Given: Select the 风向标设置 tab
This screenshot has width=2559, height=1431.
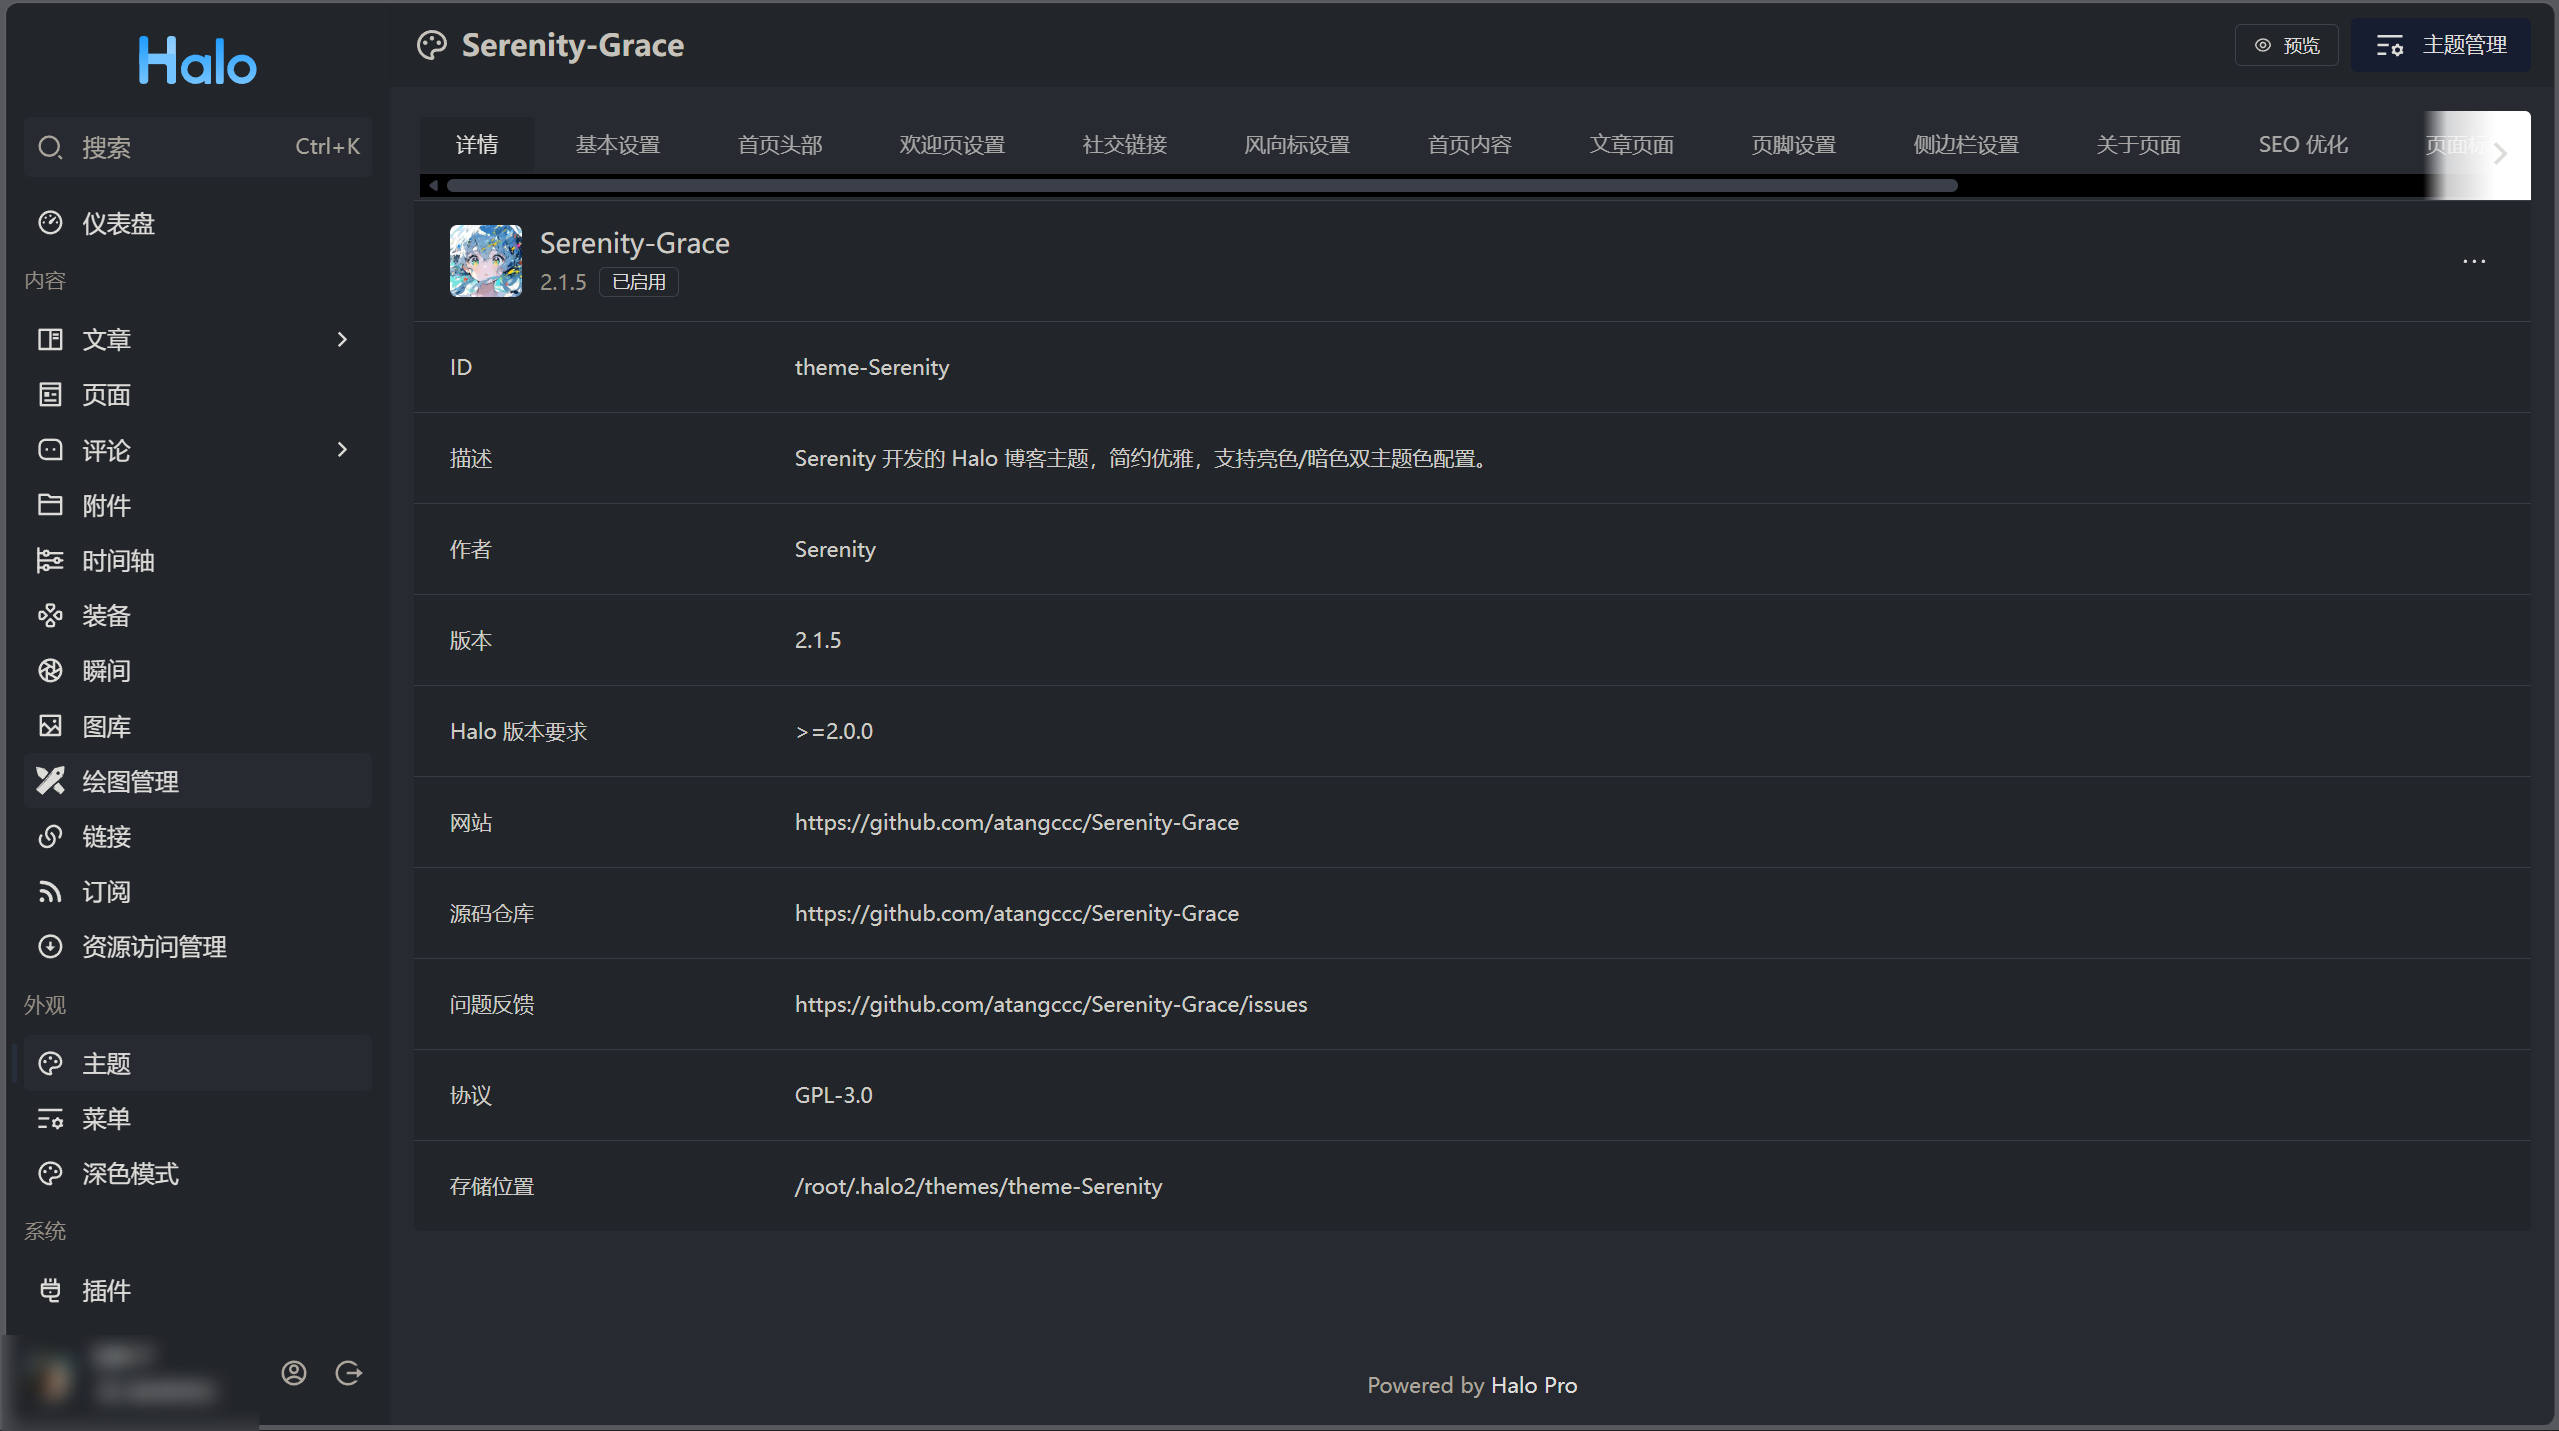Looking at the screenshot, I should point(1297,145).
